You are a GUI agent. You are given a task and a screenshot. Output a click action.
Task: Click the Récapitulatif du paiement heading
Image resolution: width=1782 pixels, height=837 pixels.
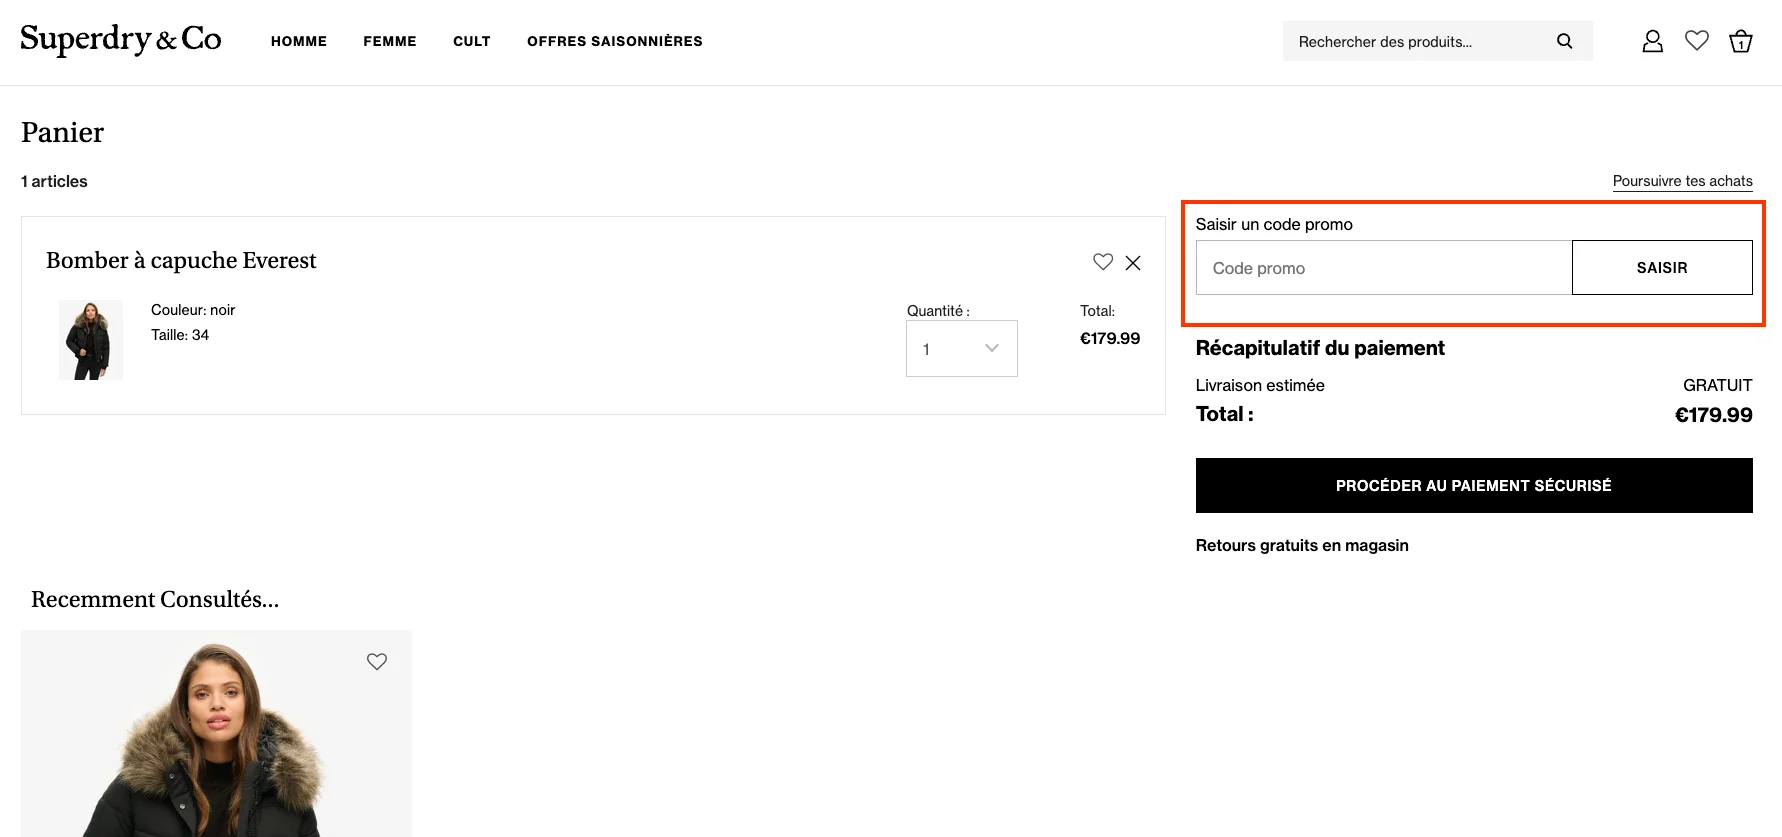click(1320, 348)
